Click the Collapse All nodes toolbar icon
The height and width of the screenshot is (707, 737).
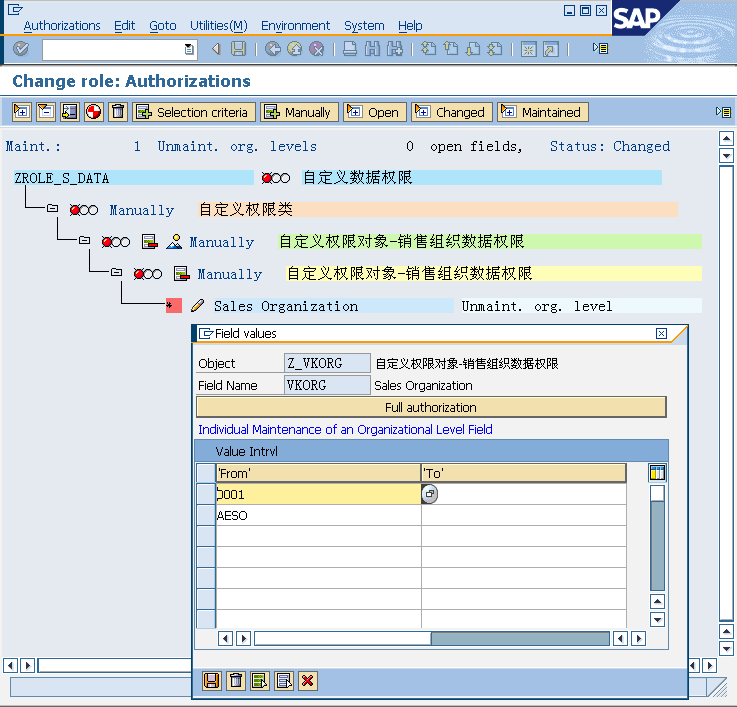tap(46, 112)
